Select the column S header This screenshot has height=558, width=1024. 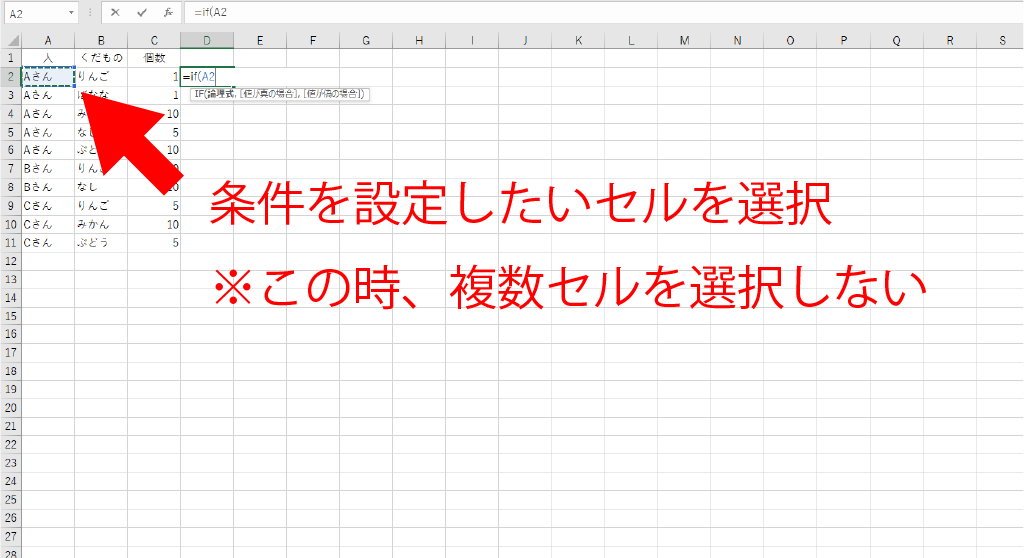point(1002,40)
